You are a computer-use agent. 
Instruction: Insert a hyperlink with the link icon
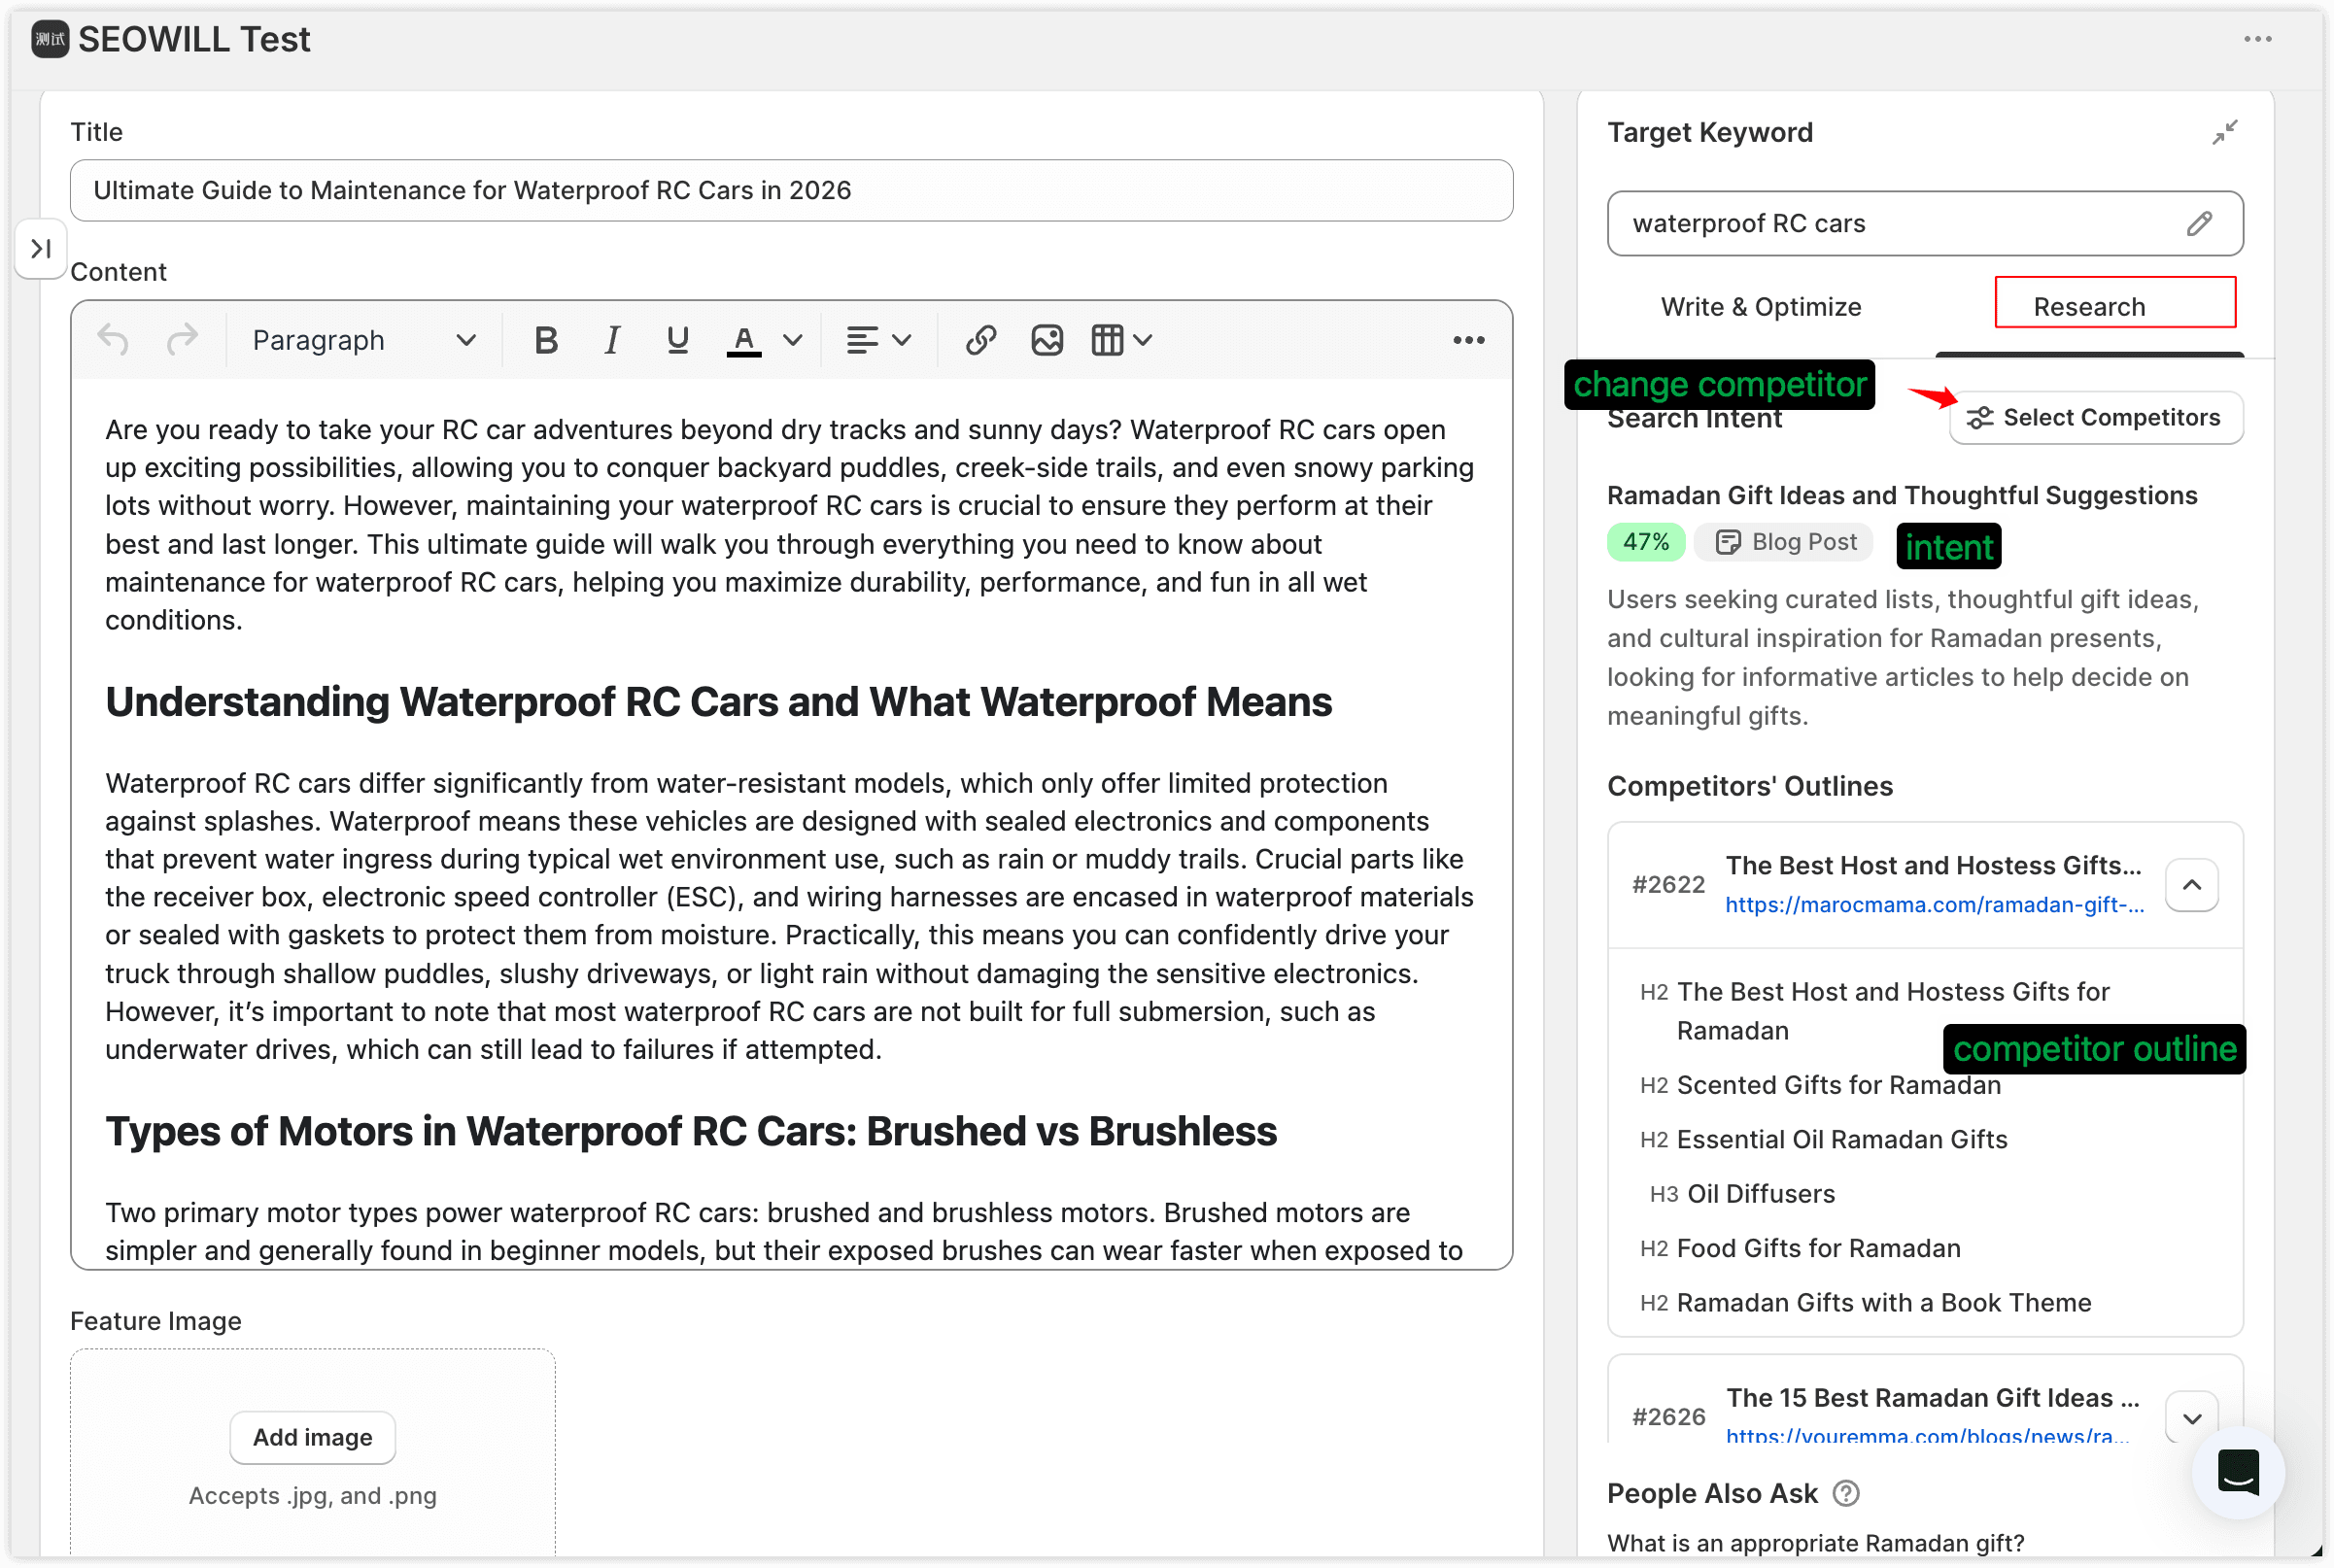click(980, 340)
